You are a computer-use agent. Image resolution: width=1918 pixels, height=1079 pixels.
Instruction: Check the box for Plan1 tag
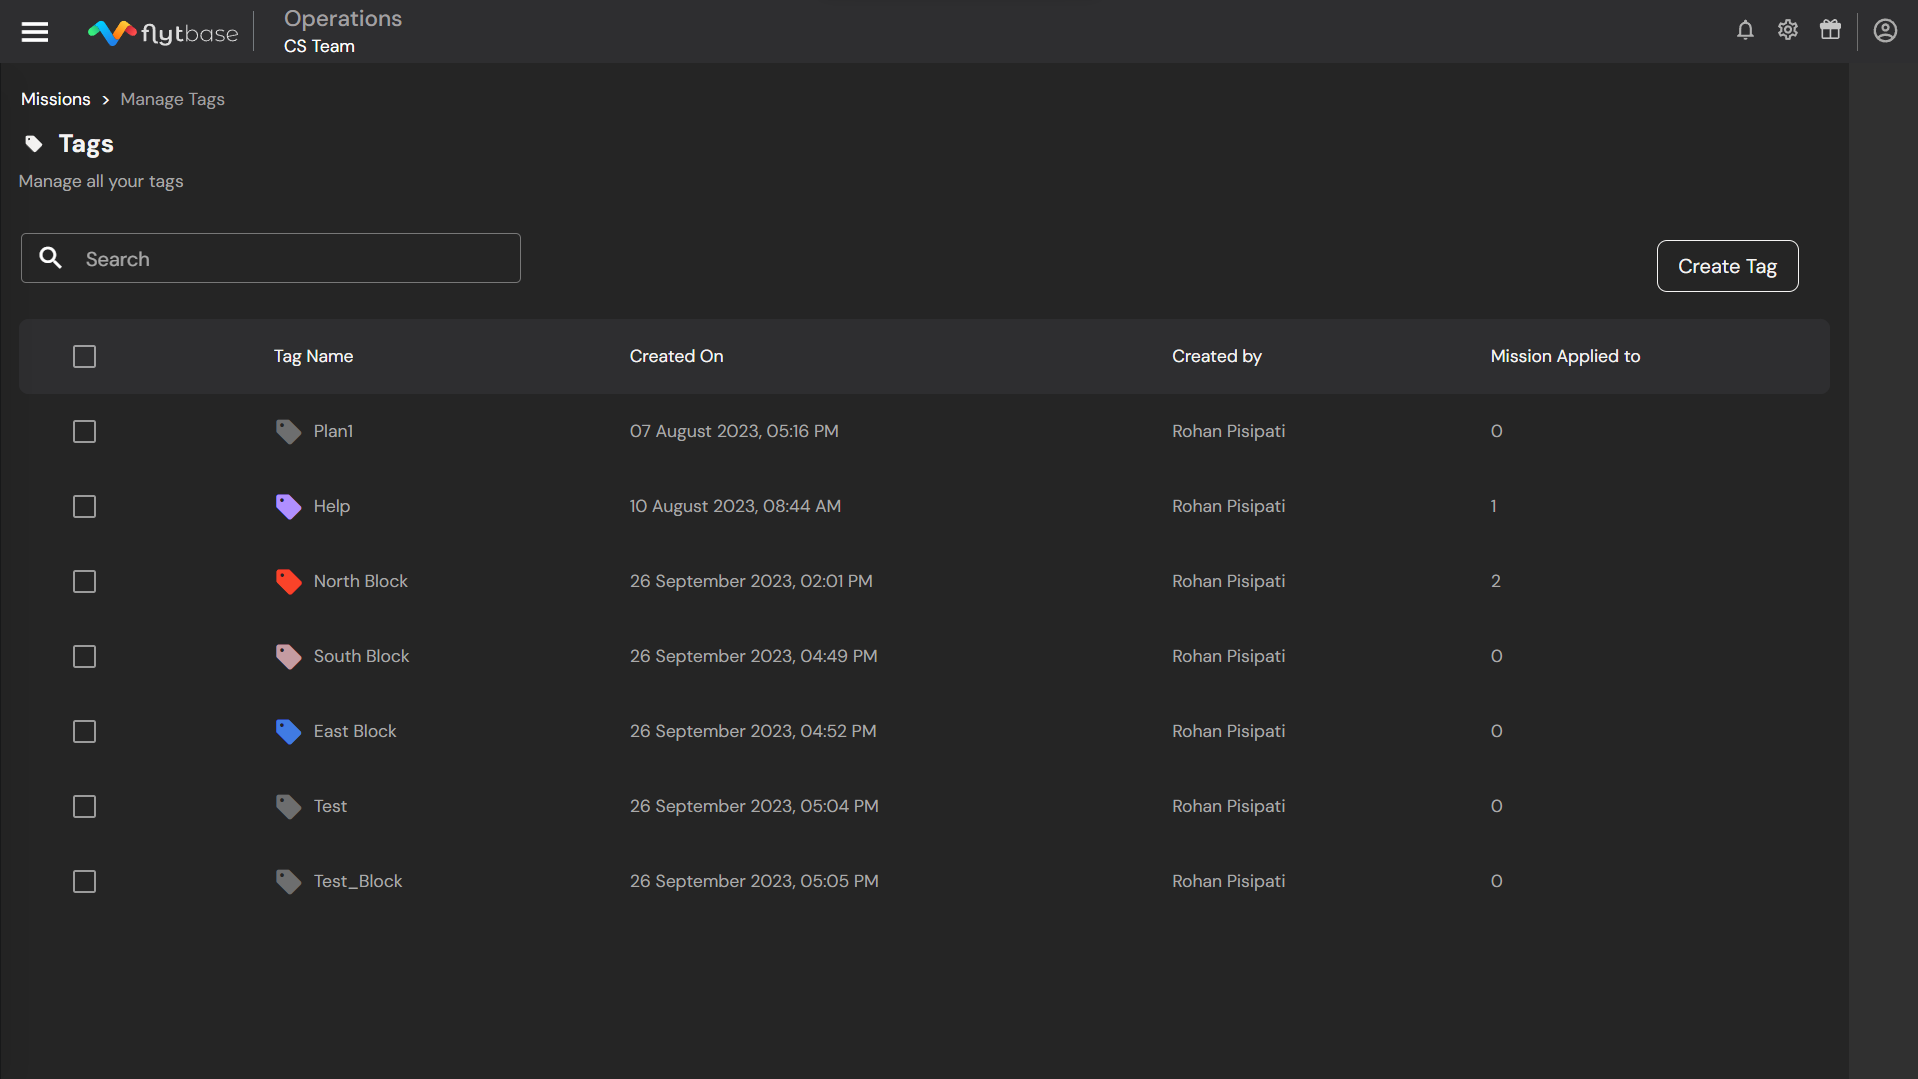(85, 432)
